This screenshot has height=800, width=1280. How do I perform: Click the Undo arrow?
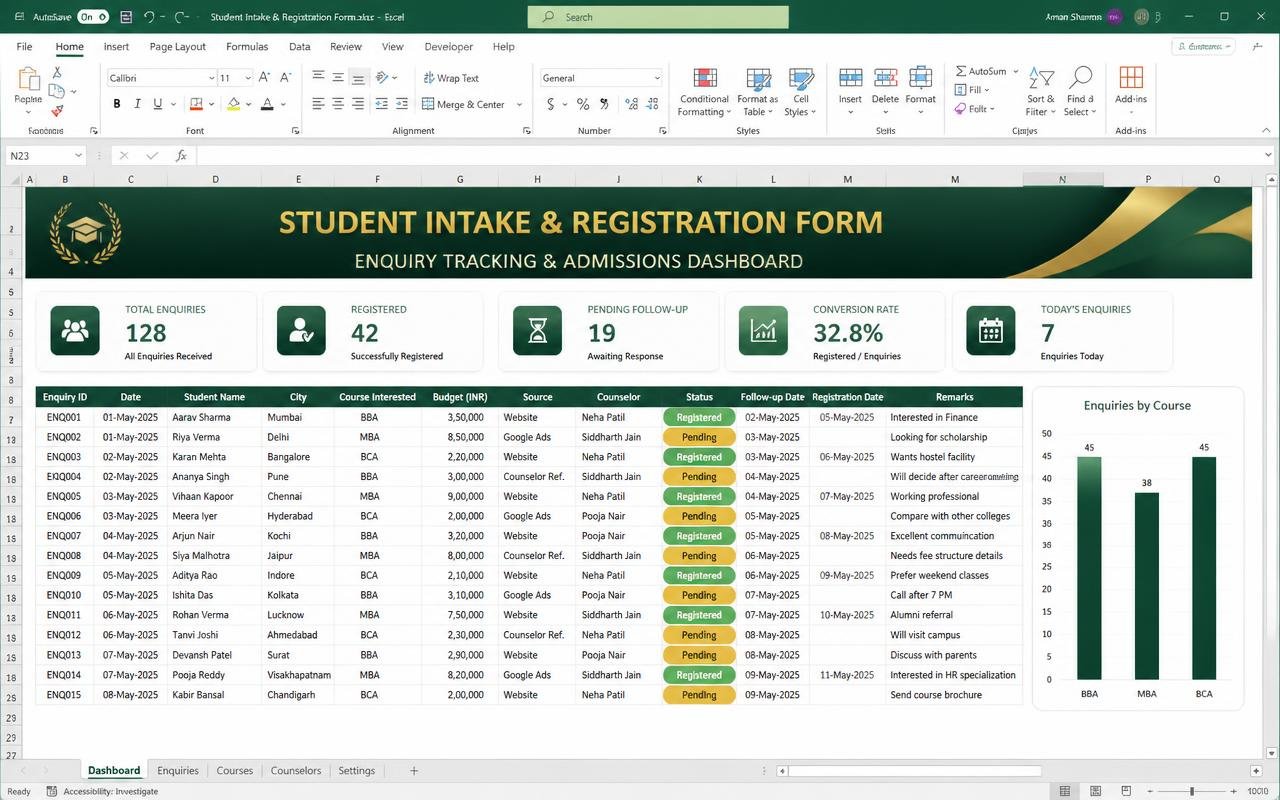pos(149,17)
